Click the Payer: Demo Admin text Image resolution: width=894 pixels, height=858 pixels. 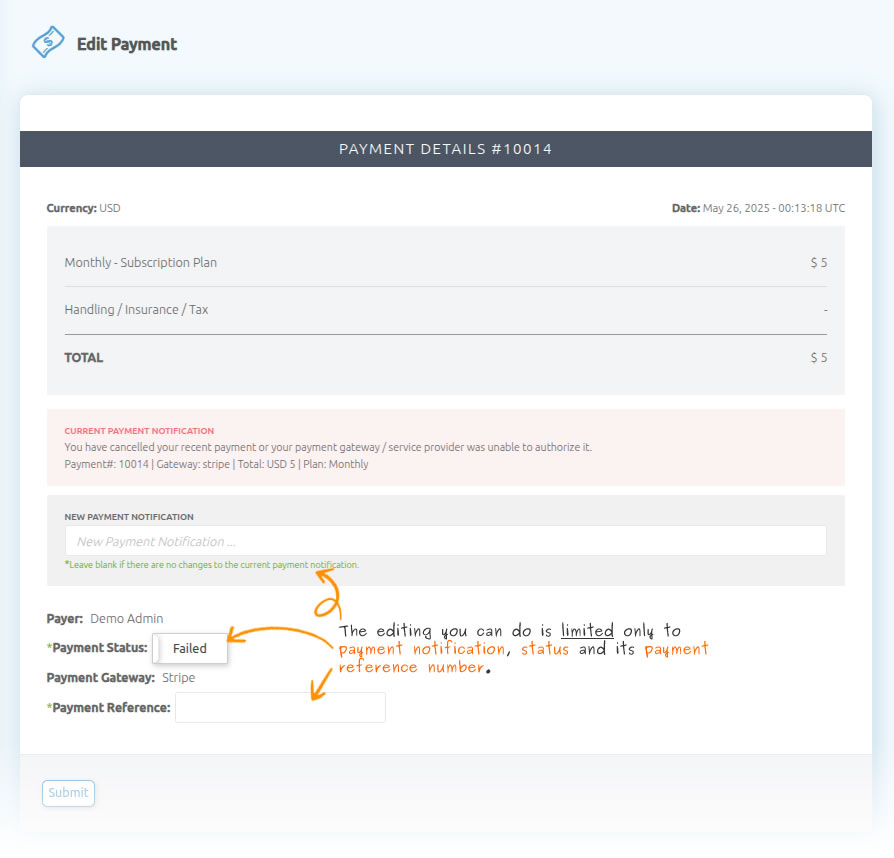pos(105,619)
